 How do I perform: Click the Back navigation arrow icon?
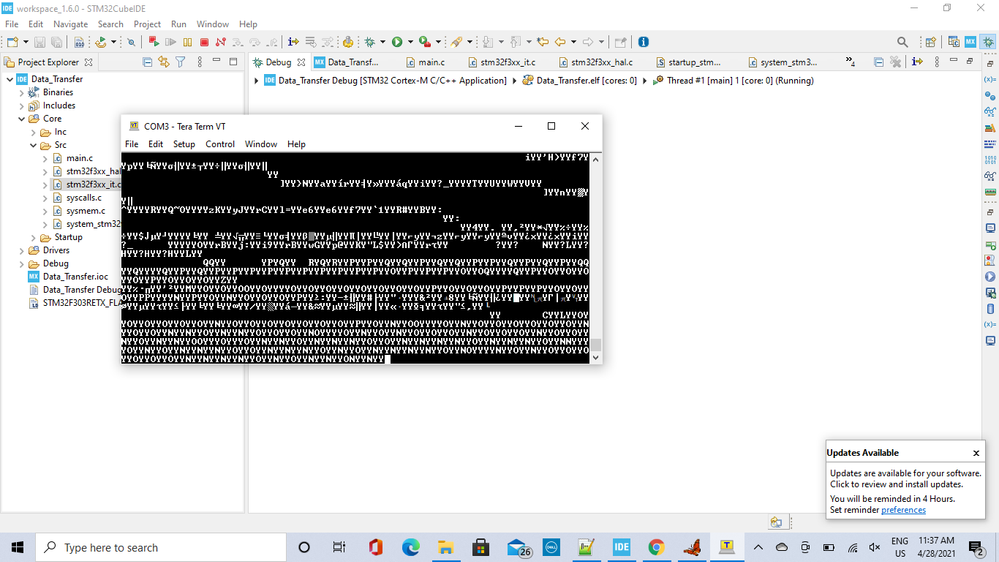click(x=560, y=42)
